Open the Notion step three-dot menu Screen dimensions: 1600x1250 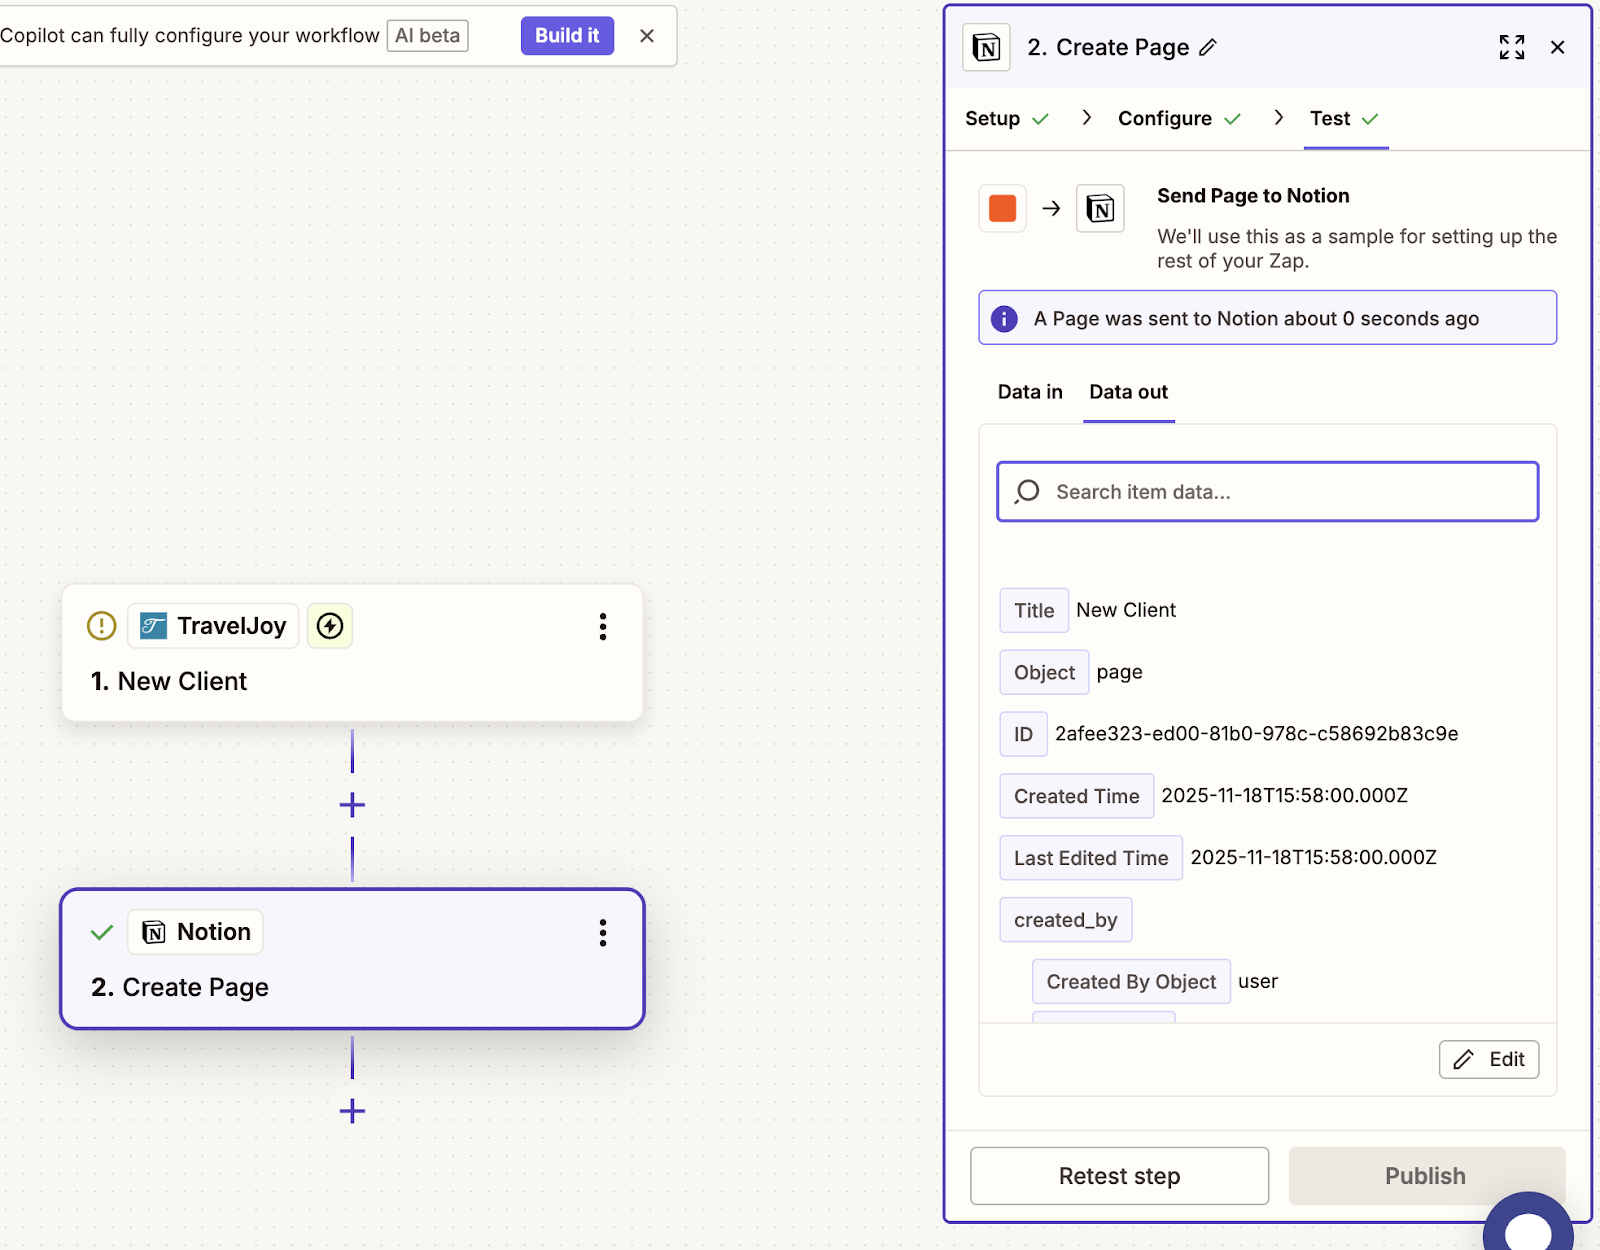tap(602, 933)
